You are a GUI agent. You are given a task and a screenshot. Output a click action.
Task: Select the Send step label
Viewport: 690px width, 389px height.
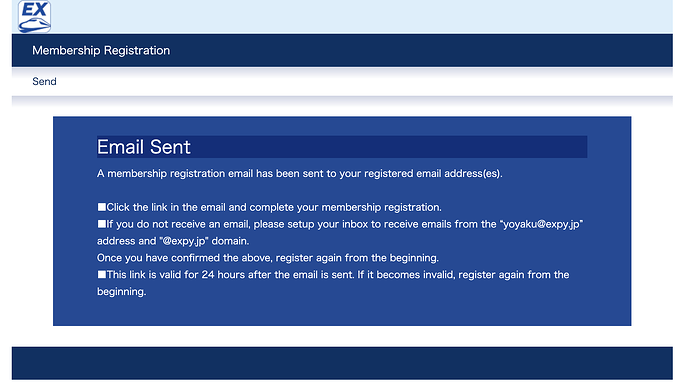[44, 81]
